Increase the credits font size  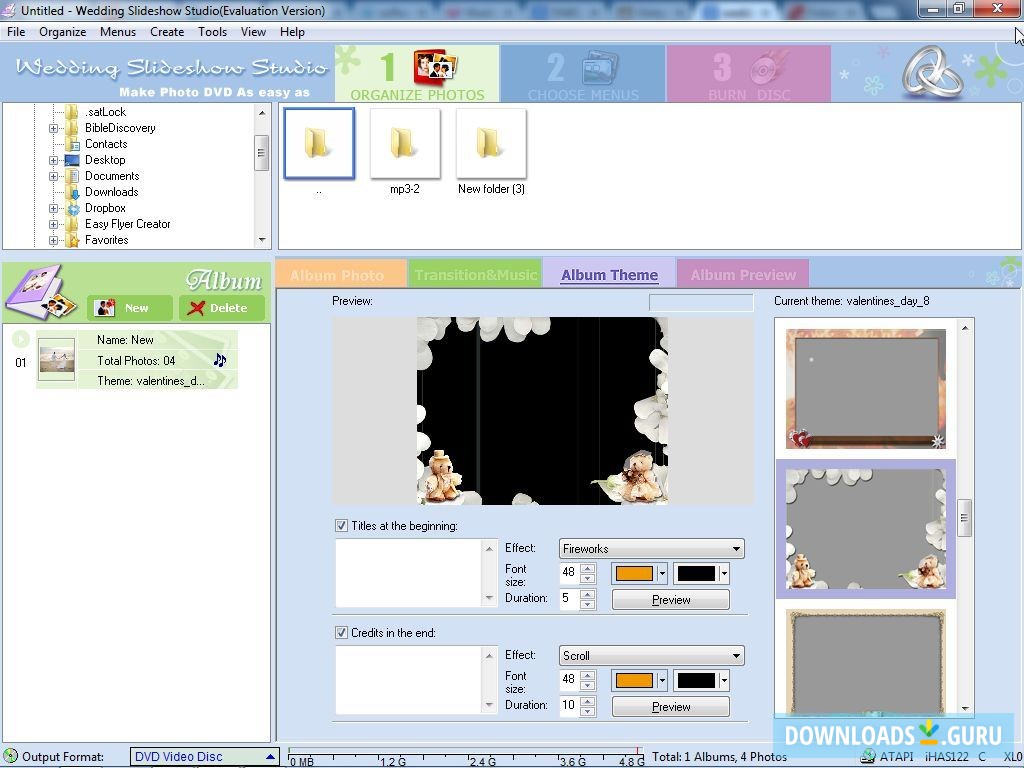point(588,675)
